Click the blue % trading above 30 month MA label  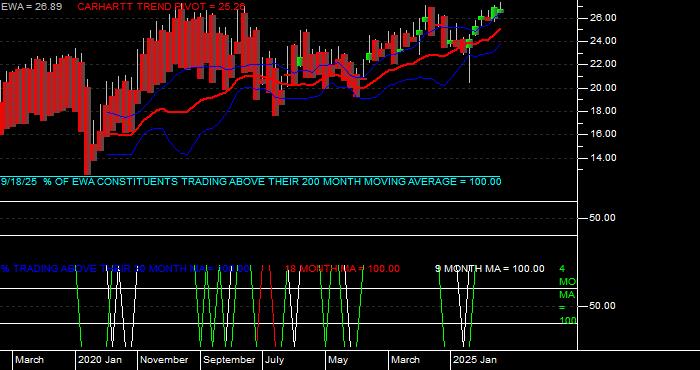pyautogui.click(x=125, y=269)
